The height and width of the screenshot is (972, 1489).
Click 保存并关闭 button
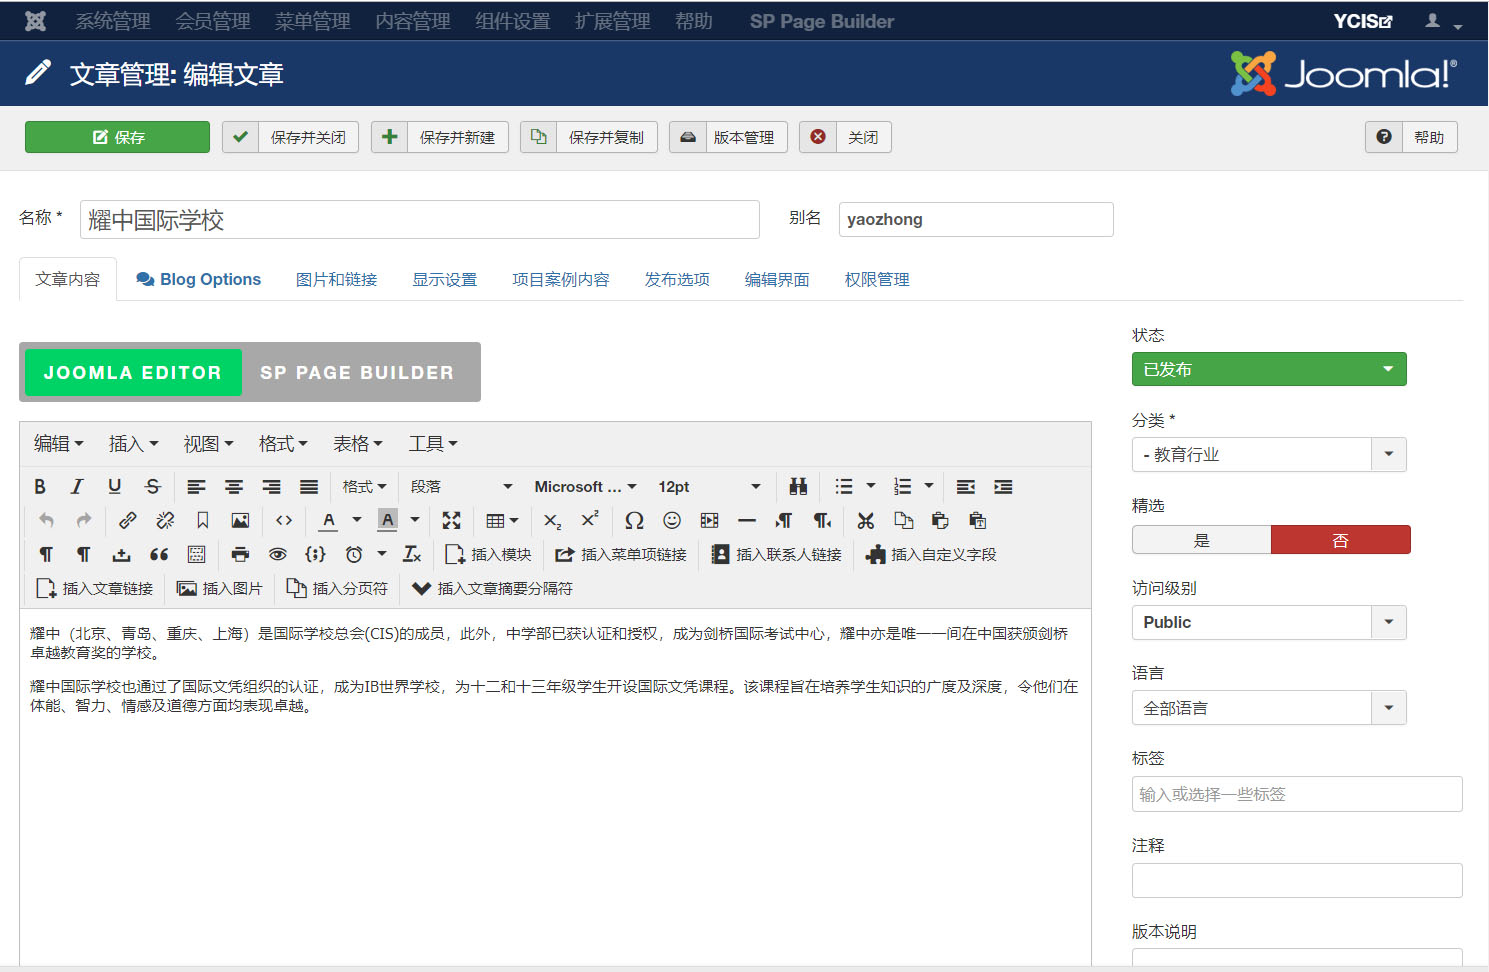coord(290,137)
